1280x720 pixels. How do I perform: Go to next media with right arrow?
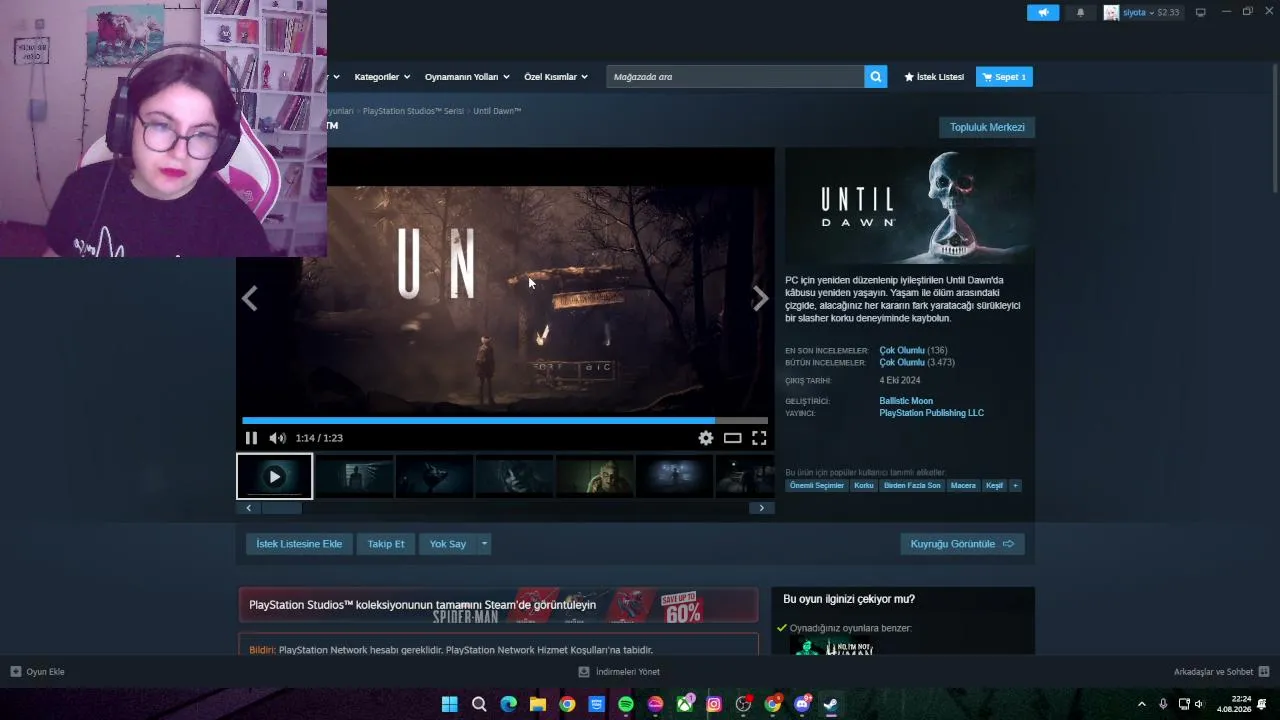click(x=760, y=298)
